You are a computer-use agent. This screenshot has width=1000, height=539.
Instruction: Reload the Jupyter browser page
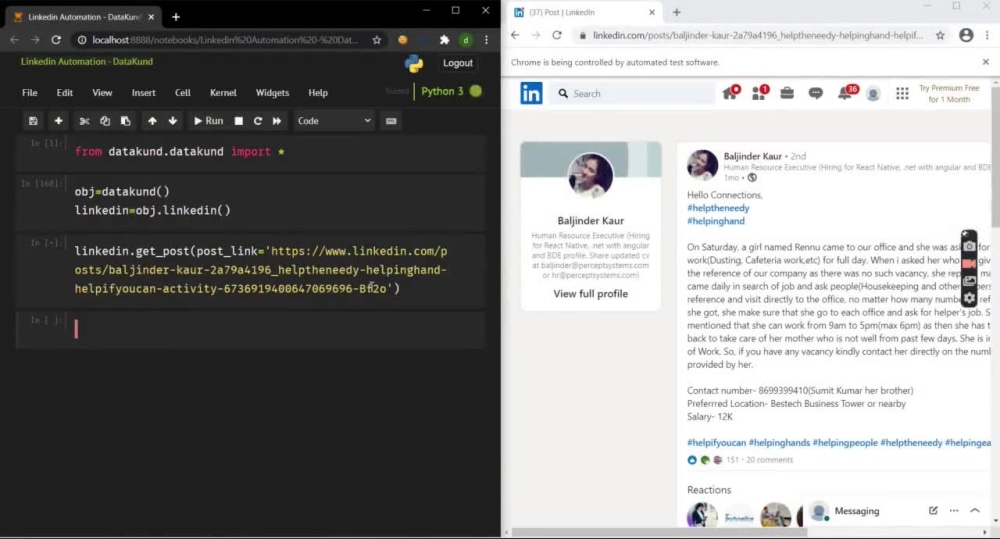click(56, 40)
